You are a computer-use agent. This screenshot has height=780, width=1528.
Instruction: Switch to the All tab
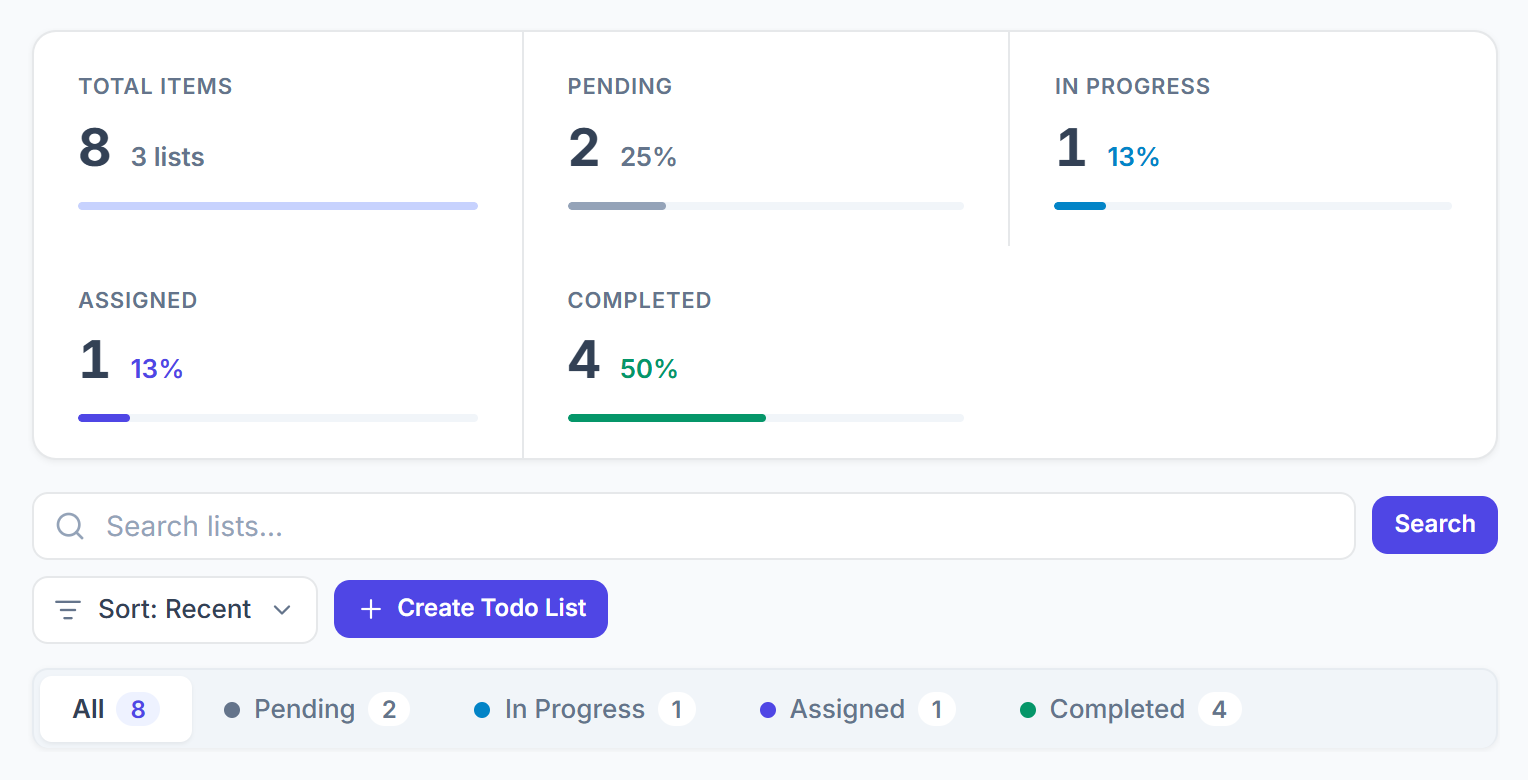coord(116,709)
